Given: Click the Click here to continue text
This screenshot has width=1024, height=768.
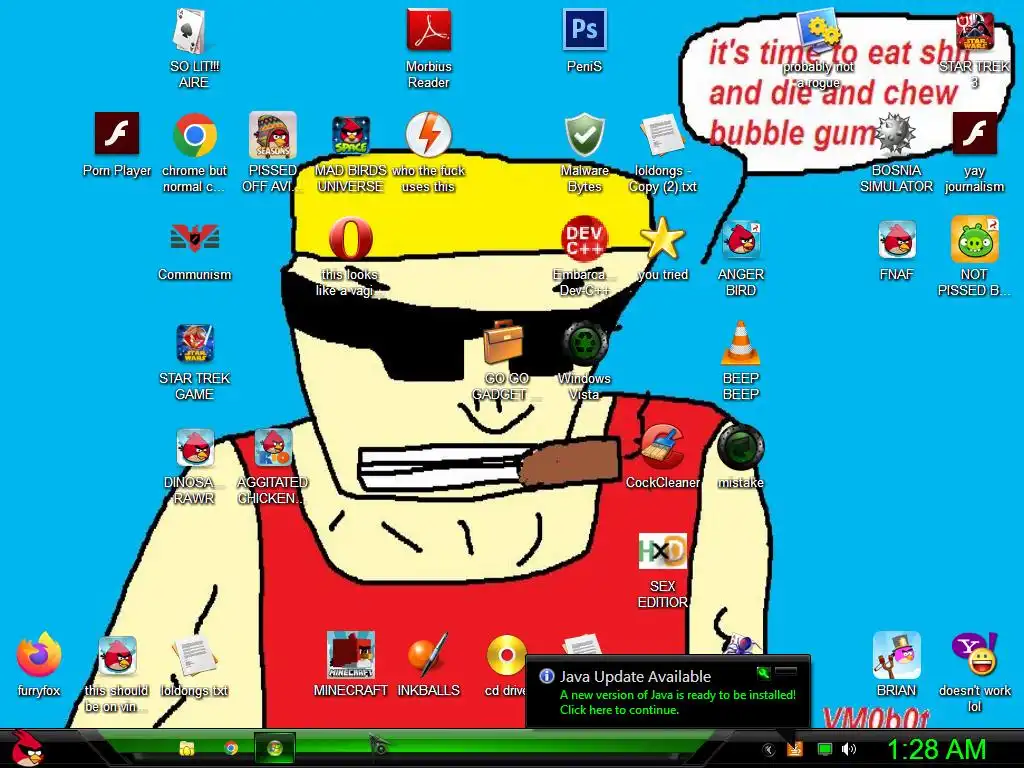Looking at the screenshot, I should pos(619,710).
